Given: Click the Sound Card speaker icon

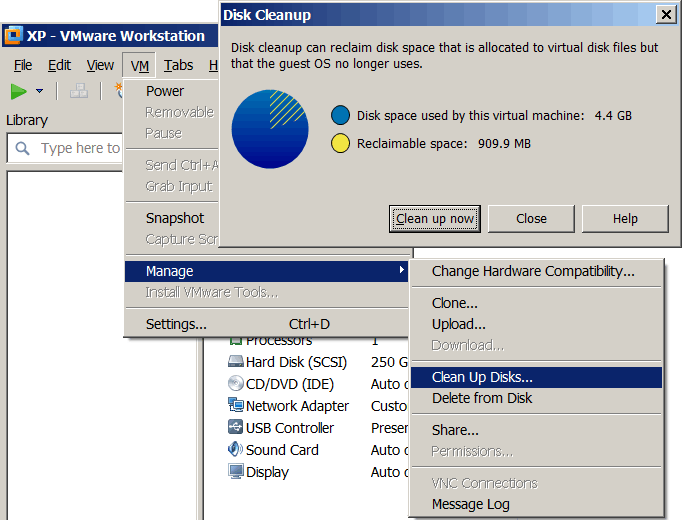Looking at the screenshot, I should pyautogui.click(x=235, y=449).
